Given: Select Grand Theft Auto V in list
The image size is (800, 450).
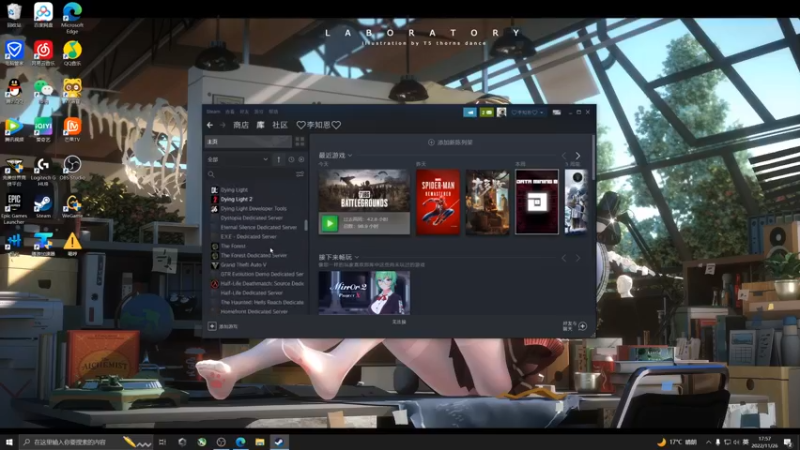Looking at the screenshot, I should click(243, 265).
